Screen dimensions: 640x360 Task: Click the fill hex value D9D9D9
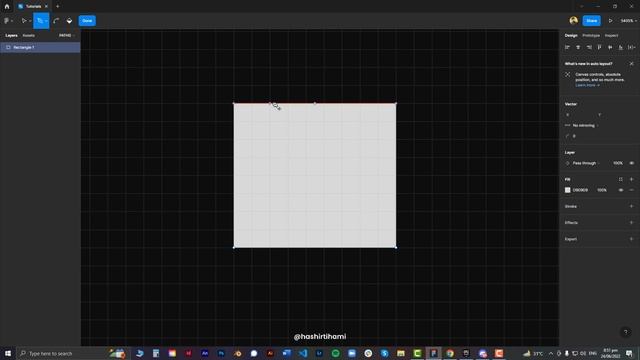pos(580,190)
